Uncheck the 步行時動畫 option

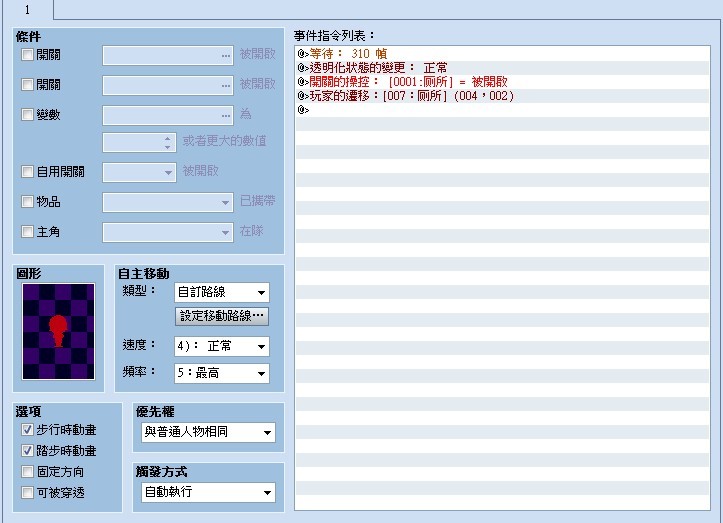pyautogui.click(x=27, y=430)
